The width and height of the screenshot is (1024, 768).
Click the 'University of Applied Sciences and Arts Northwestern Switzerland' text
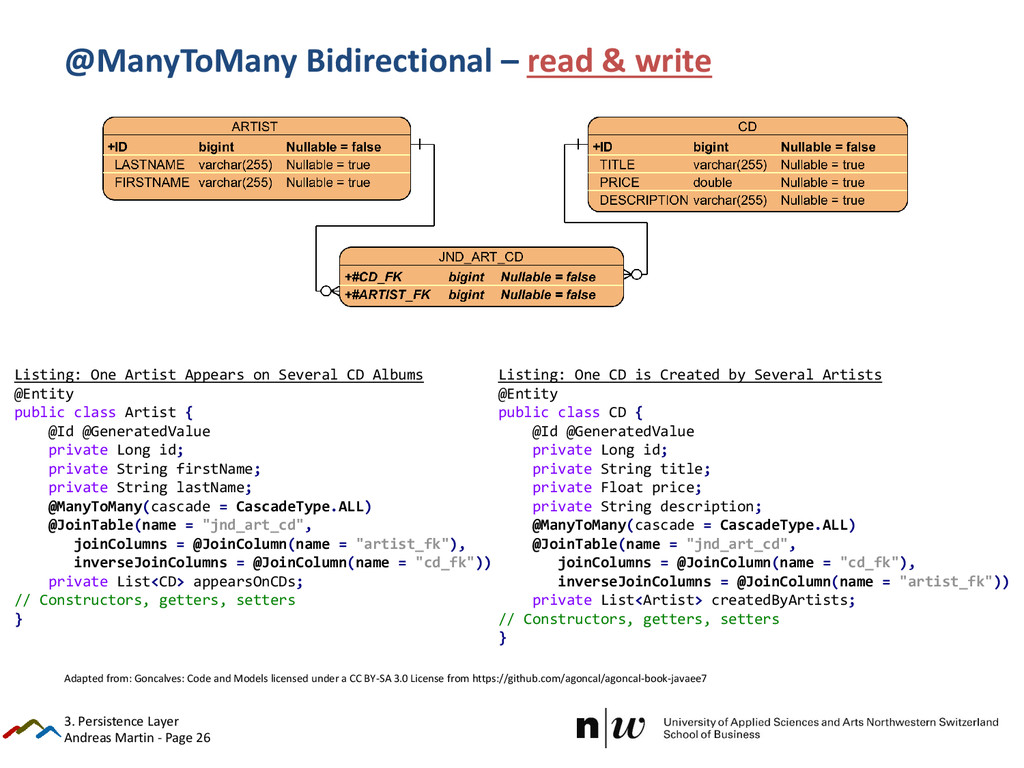[831, 722]
